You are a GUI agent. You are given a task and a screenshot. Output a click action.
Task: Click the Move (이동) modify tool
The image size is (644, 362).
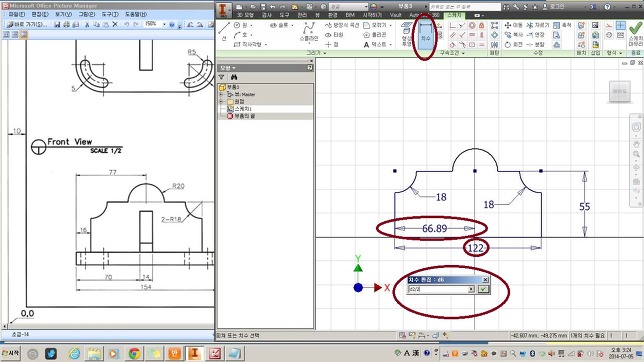pyautogui.click(x=514, y=25)
